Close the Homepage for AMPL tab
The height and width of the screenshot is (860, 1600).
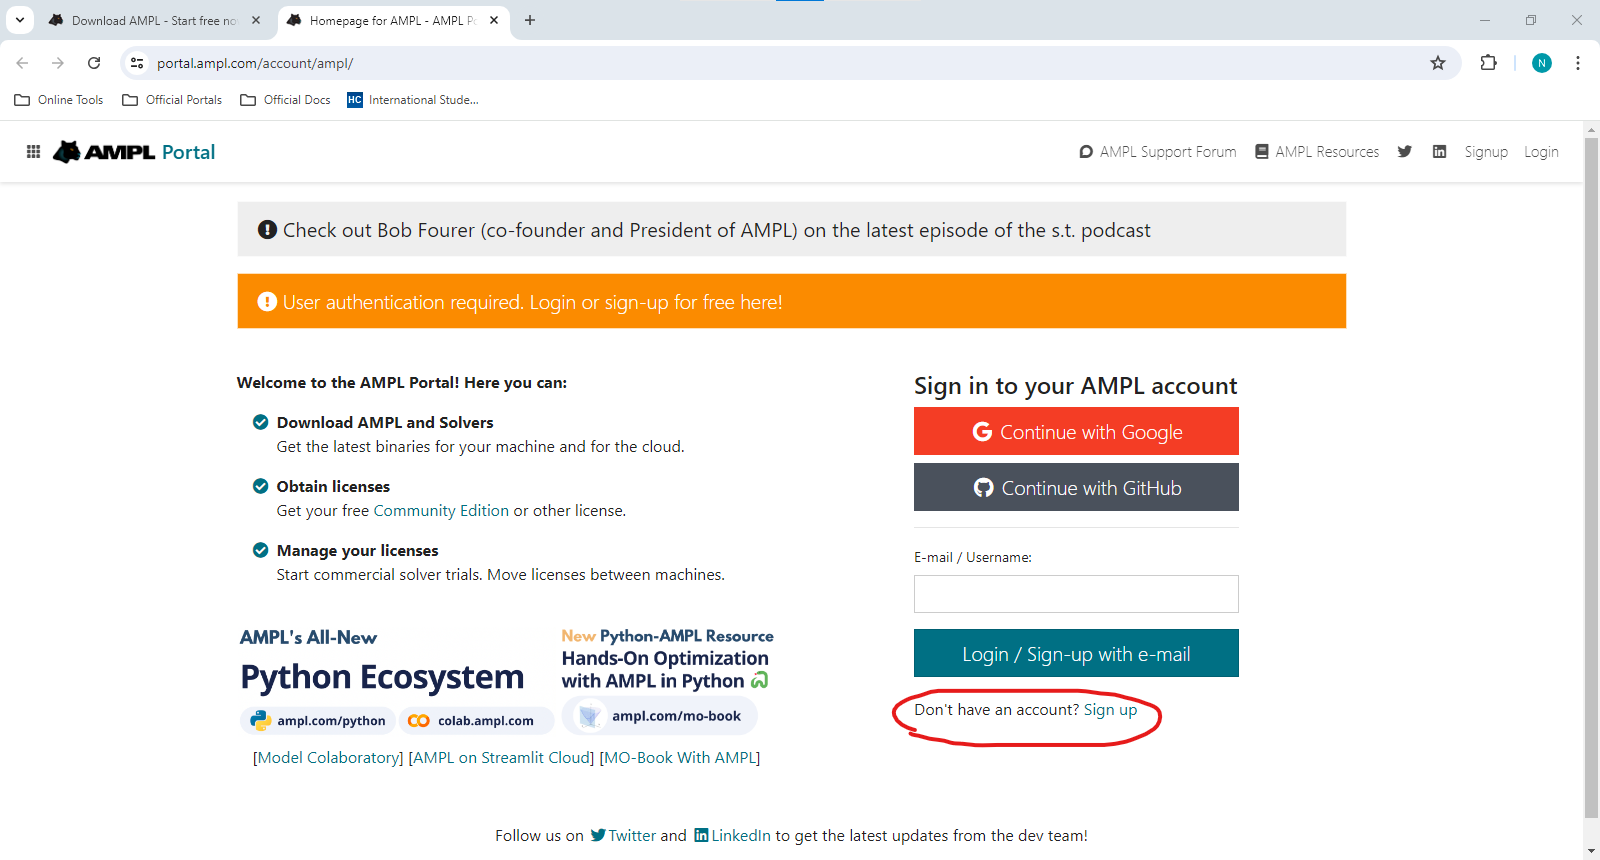494,20
